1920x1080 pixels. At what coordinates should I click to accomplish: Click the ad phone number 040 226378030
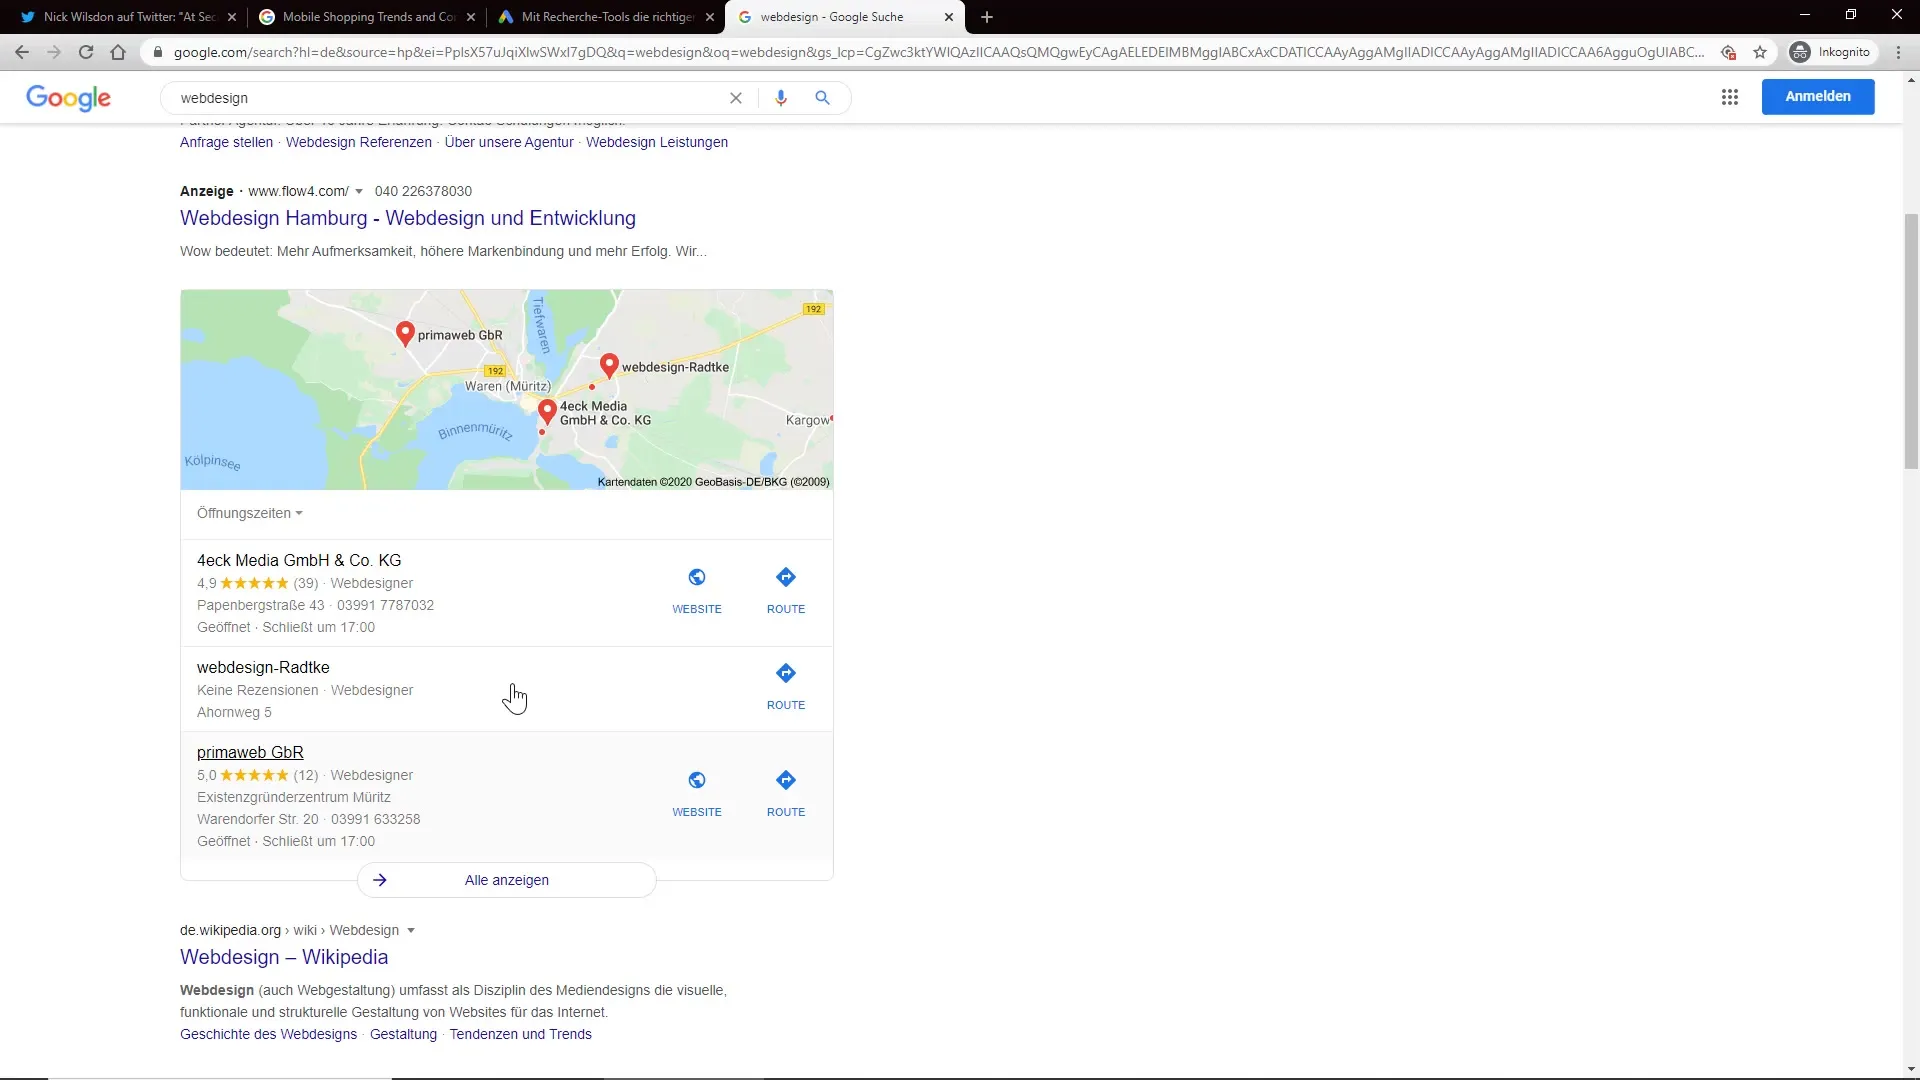(423, 191)
